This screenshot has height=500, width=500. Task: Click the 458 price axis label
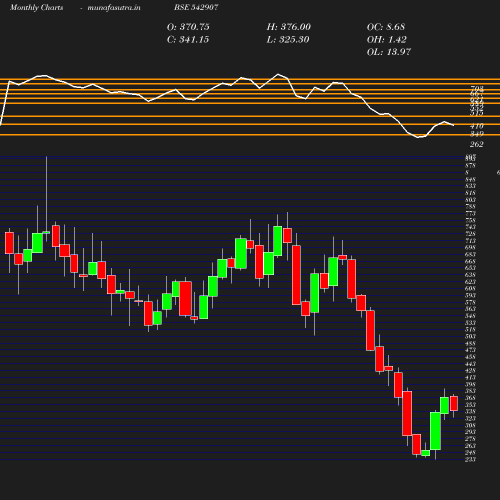click(x=470, y=357)
